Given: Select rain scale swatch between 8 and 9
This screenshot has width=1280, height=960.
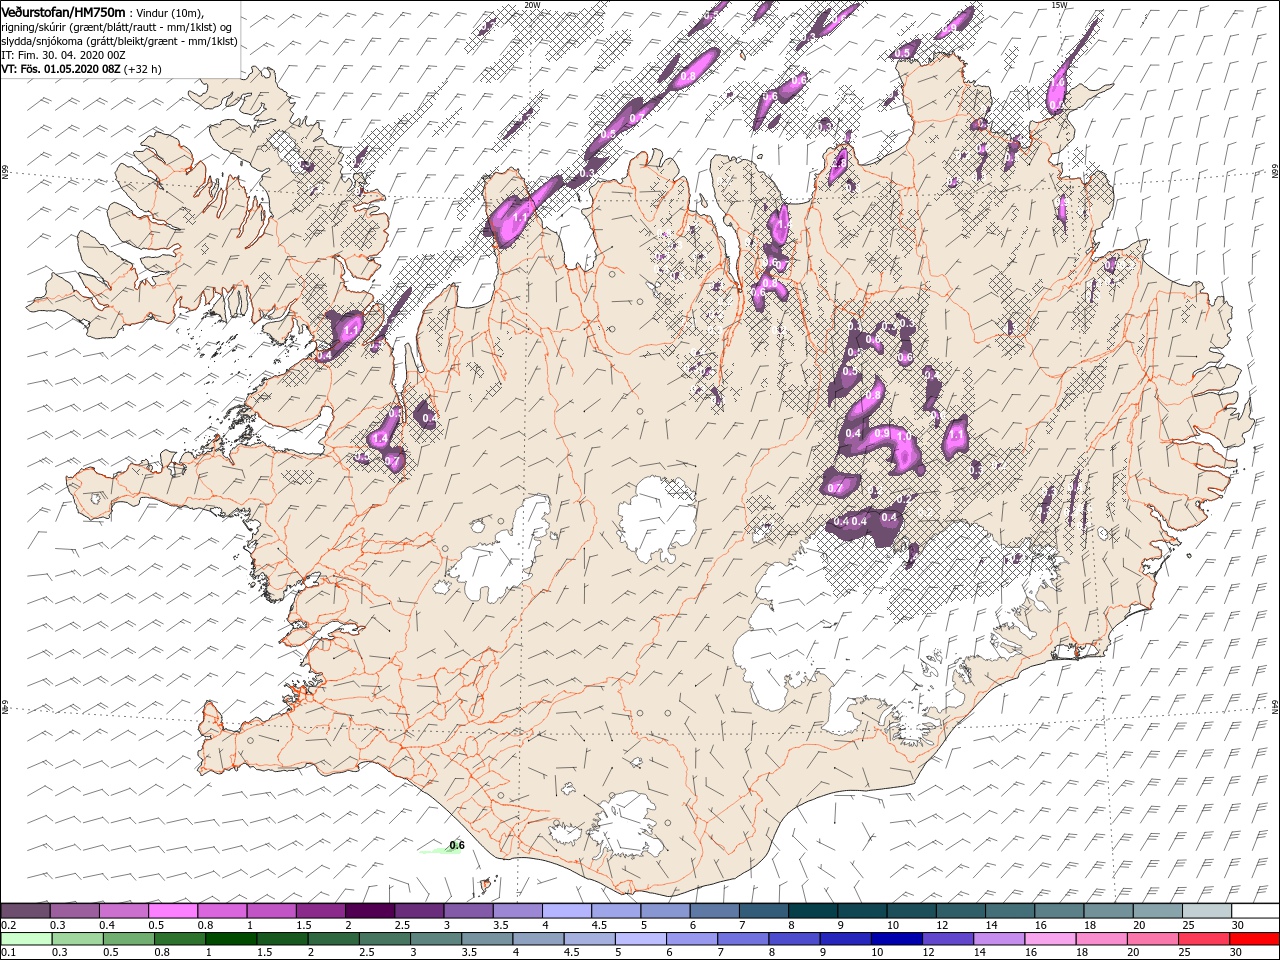Looking at the screenshot, I should coord(793,939).
